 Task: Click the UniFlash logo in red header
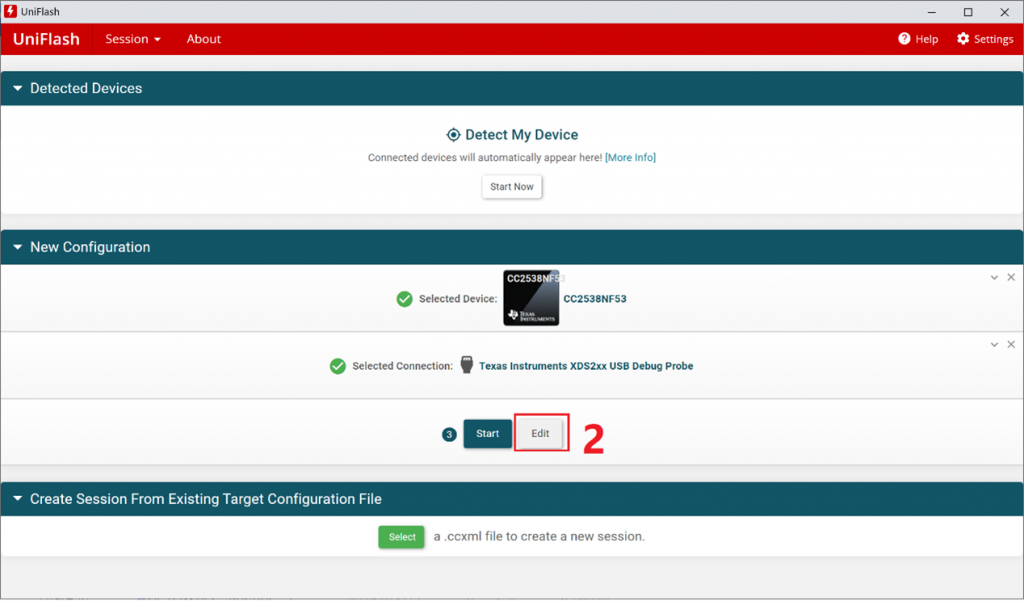[x=46, y=39]
